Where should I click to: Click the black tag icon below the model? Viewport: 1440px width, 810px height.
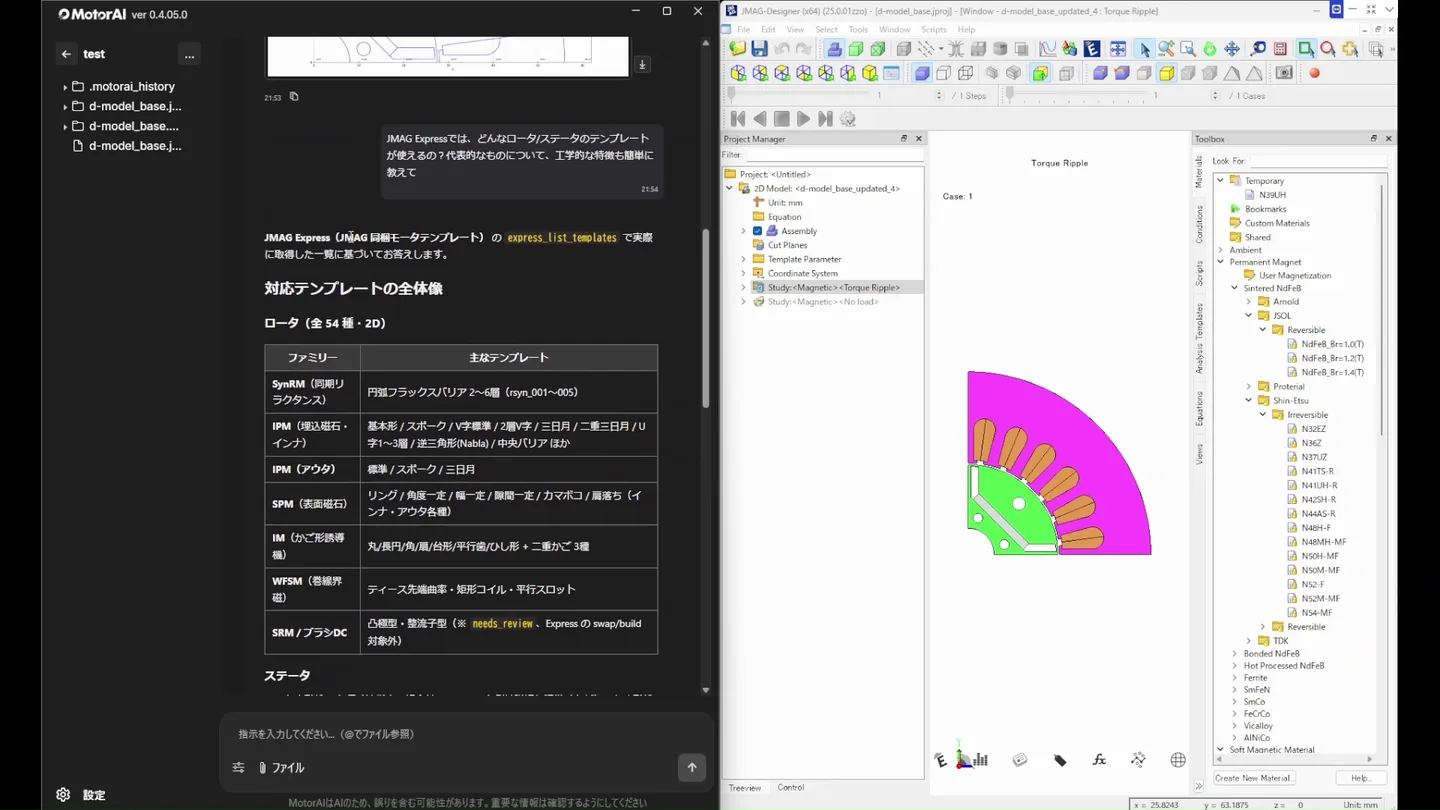tap(1060, 760)
